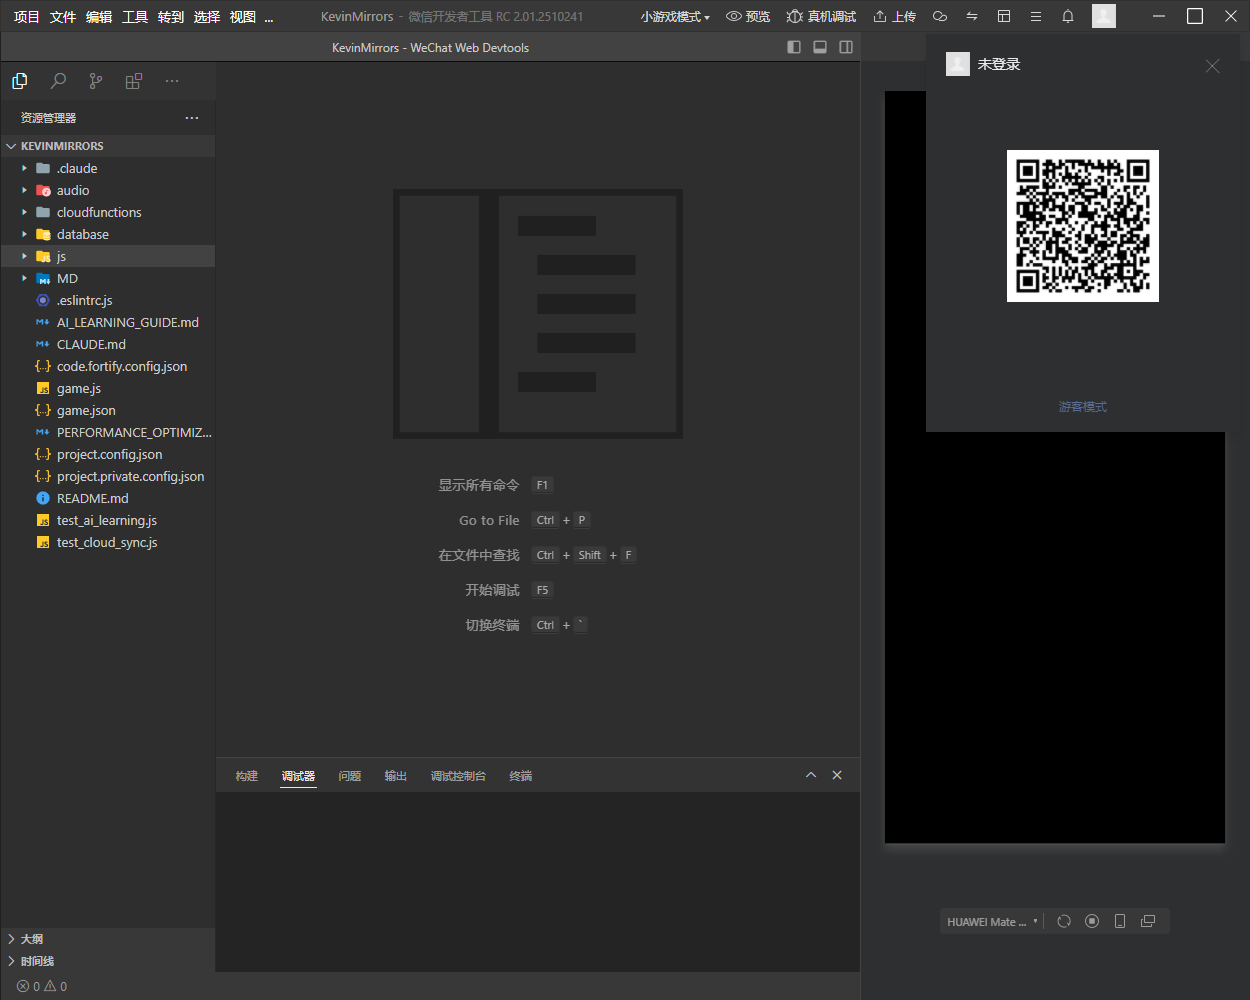Image resolution: width=1250 pixels, height=1000 pixels.
Task: Click the notification bell icon
Action: [1068, 16]
